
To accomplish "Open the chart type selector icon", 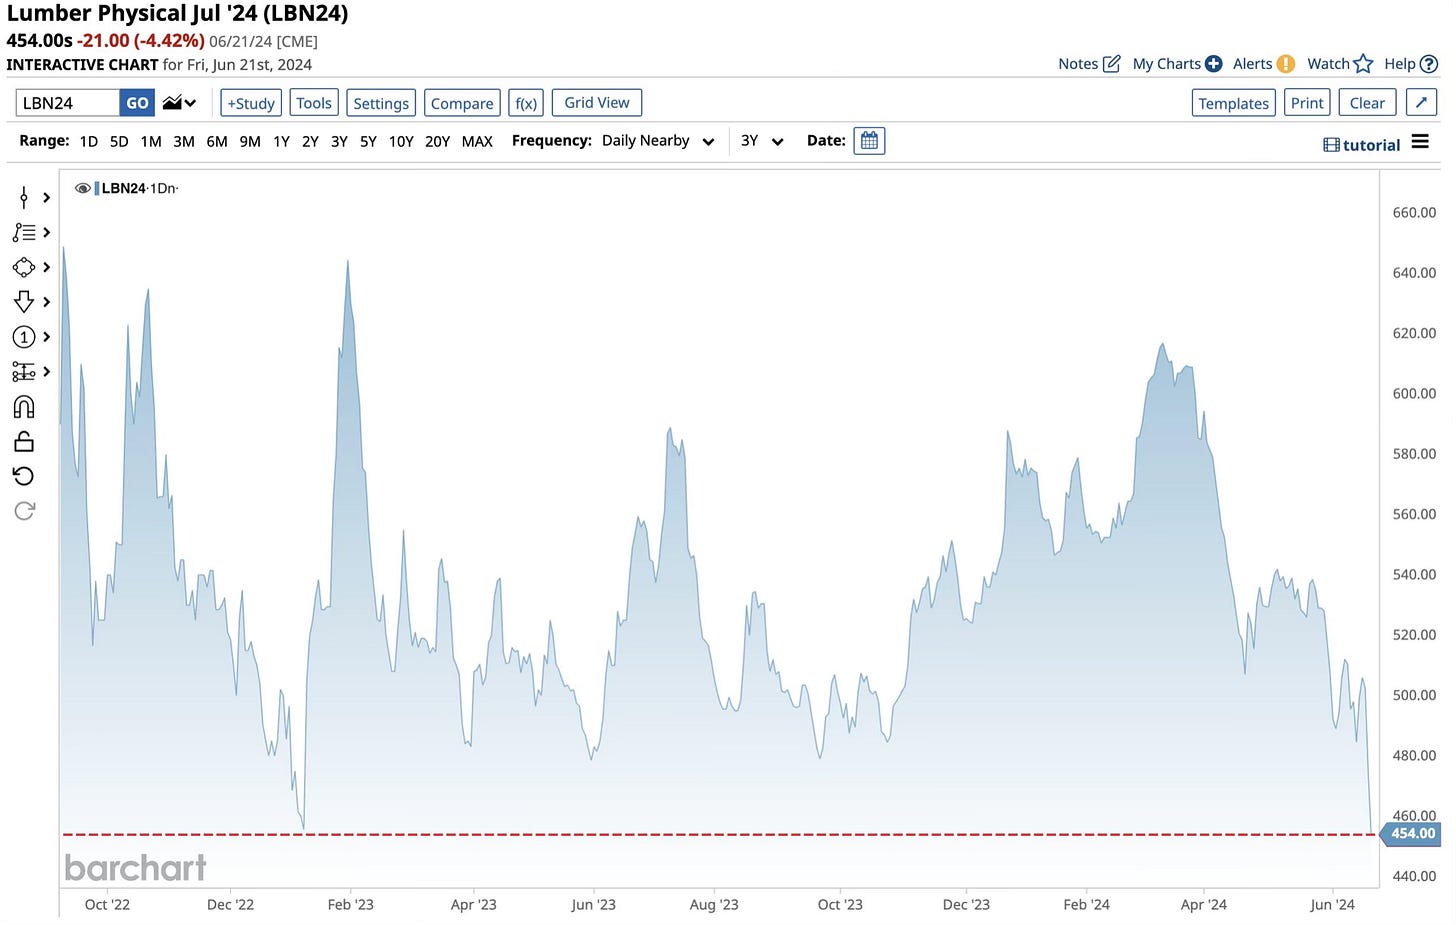I will click(x=180, y=103).
